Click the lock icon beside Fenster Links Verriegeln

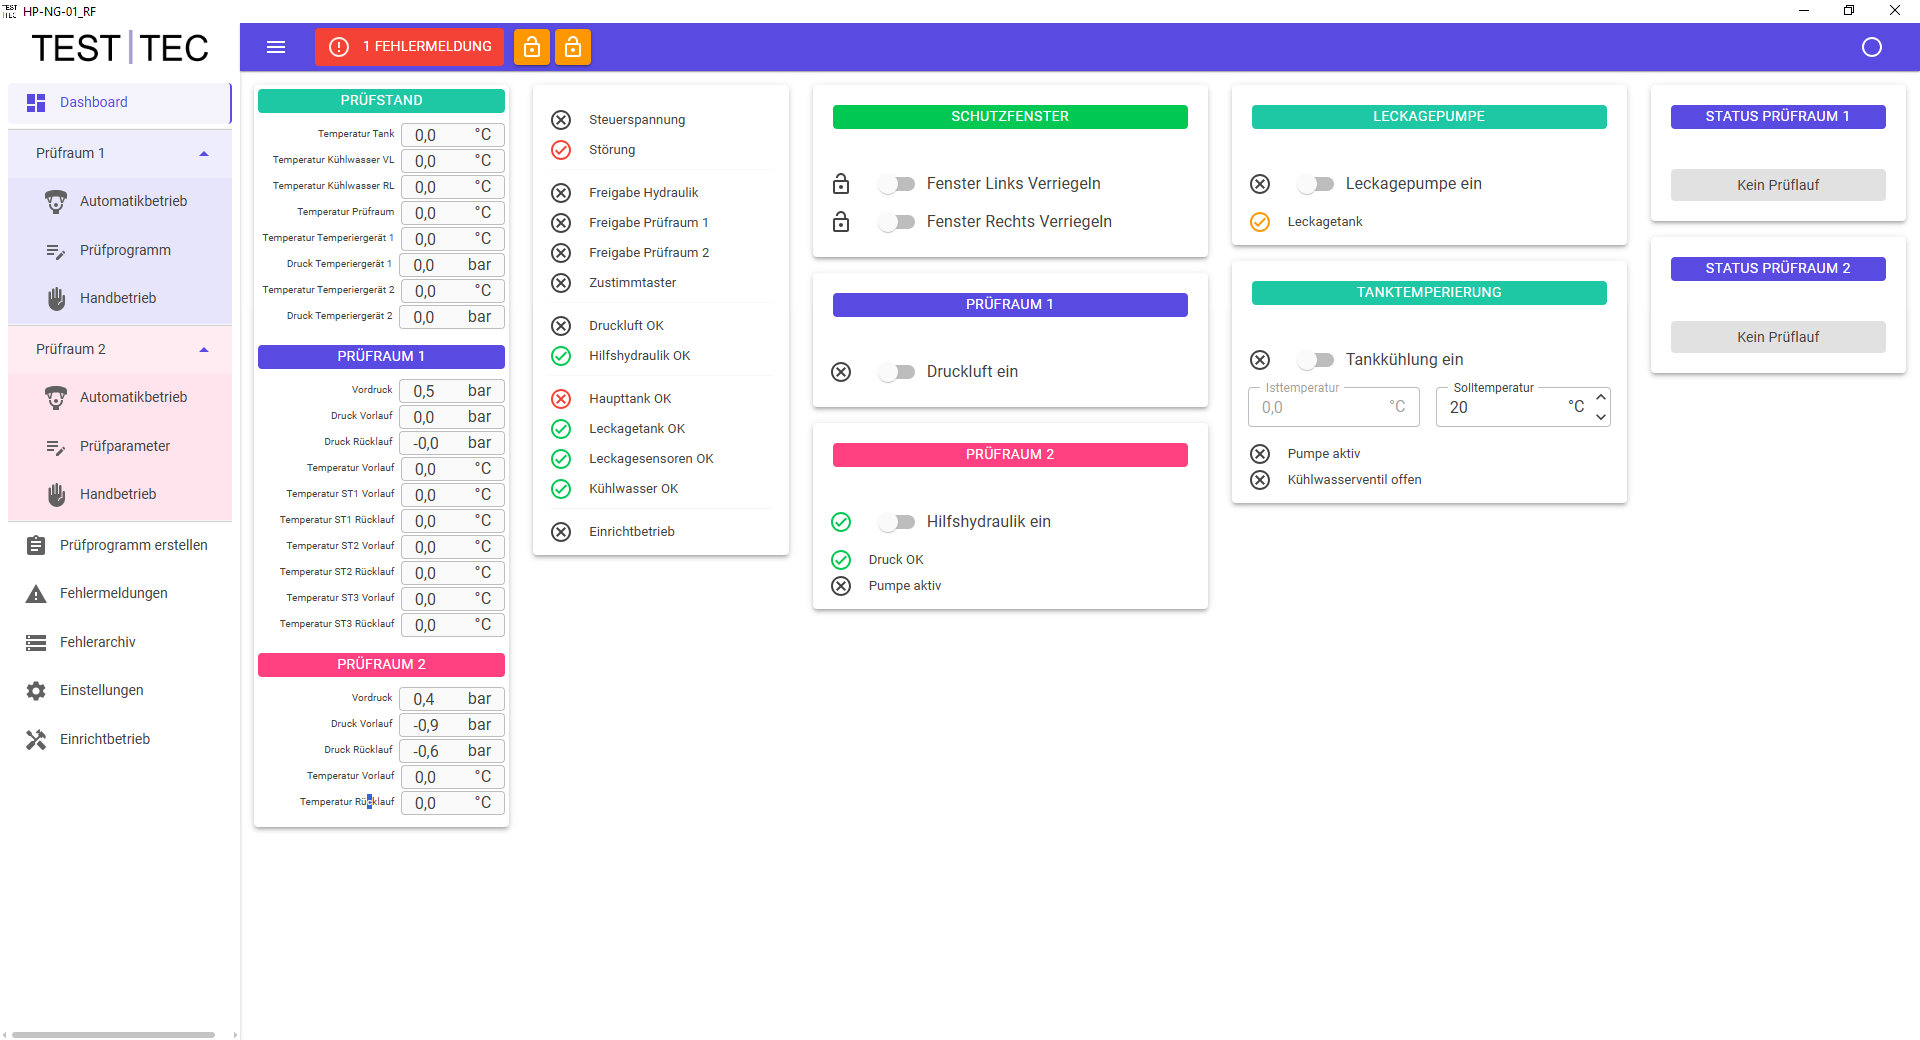tap(841, 184)
